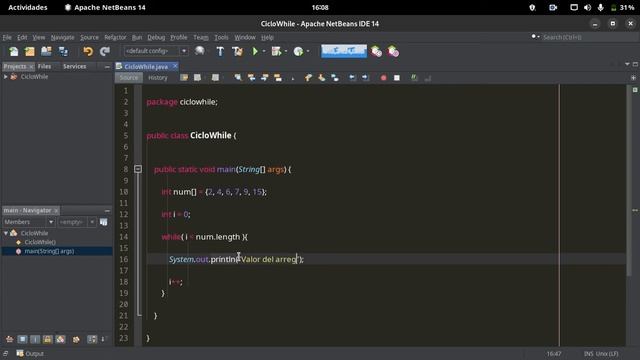Toggle Highlight Search in the editor toolbar
This screenshot has height=360, width=640.
pyautogui.click(x=278, y=78)
